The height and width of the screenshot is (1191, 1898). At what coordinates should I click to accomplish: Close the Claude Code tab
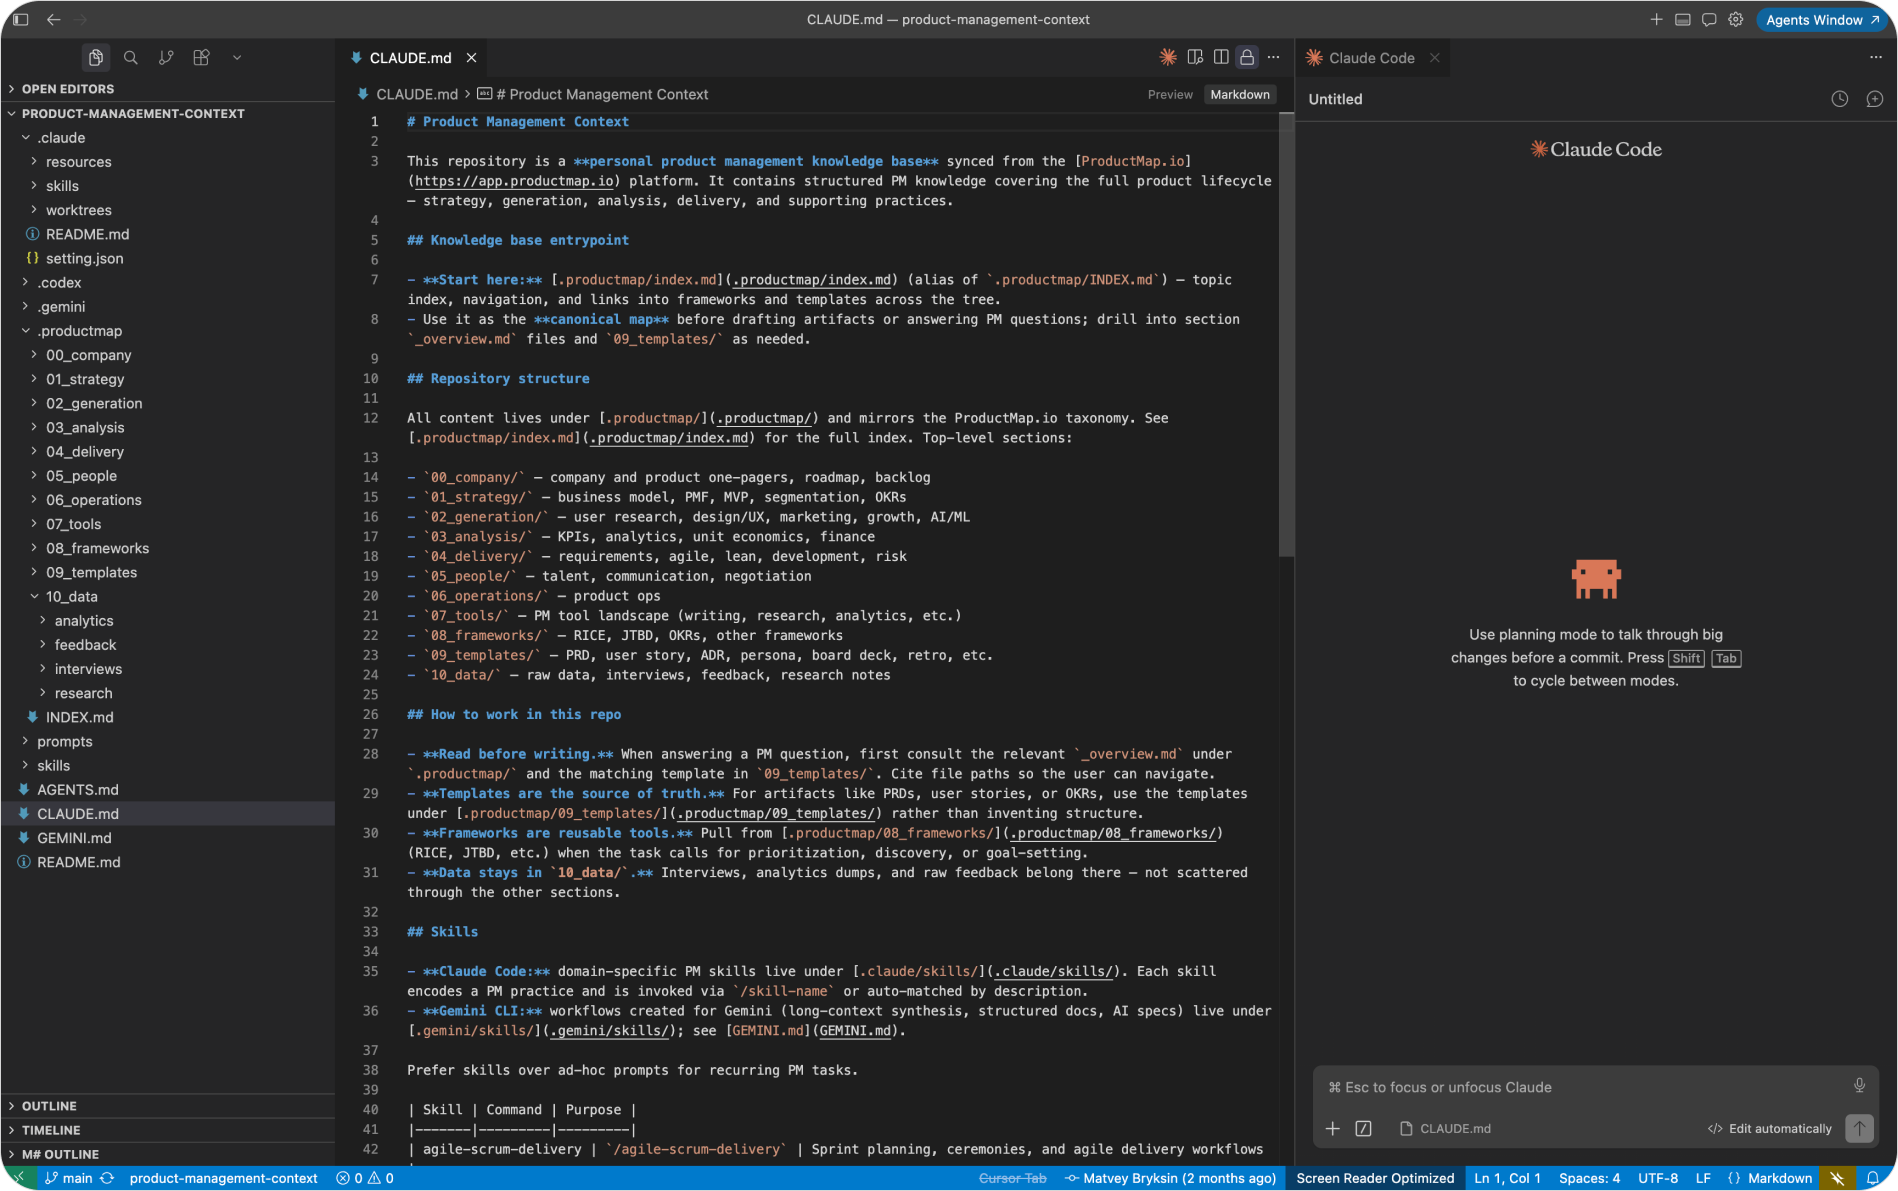tap(1435, 58)
